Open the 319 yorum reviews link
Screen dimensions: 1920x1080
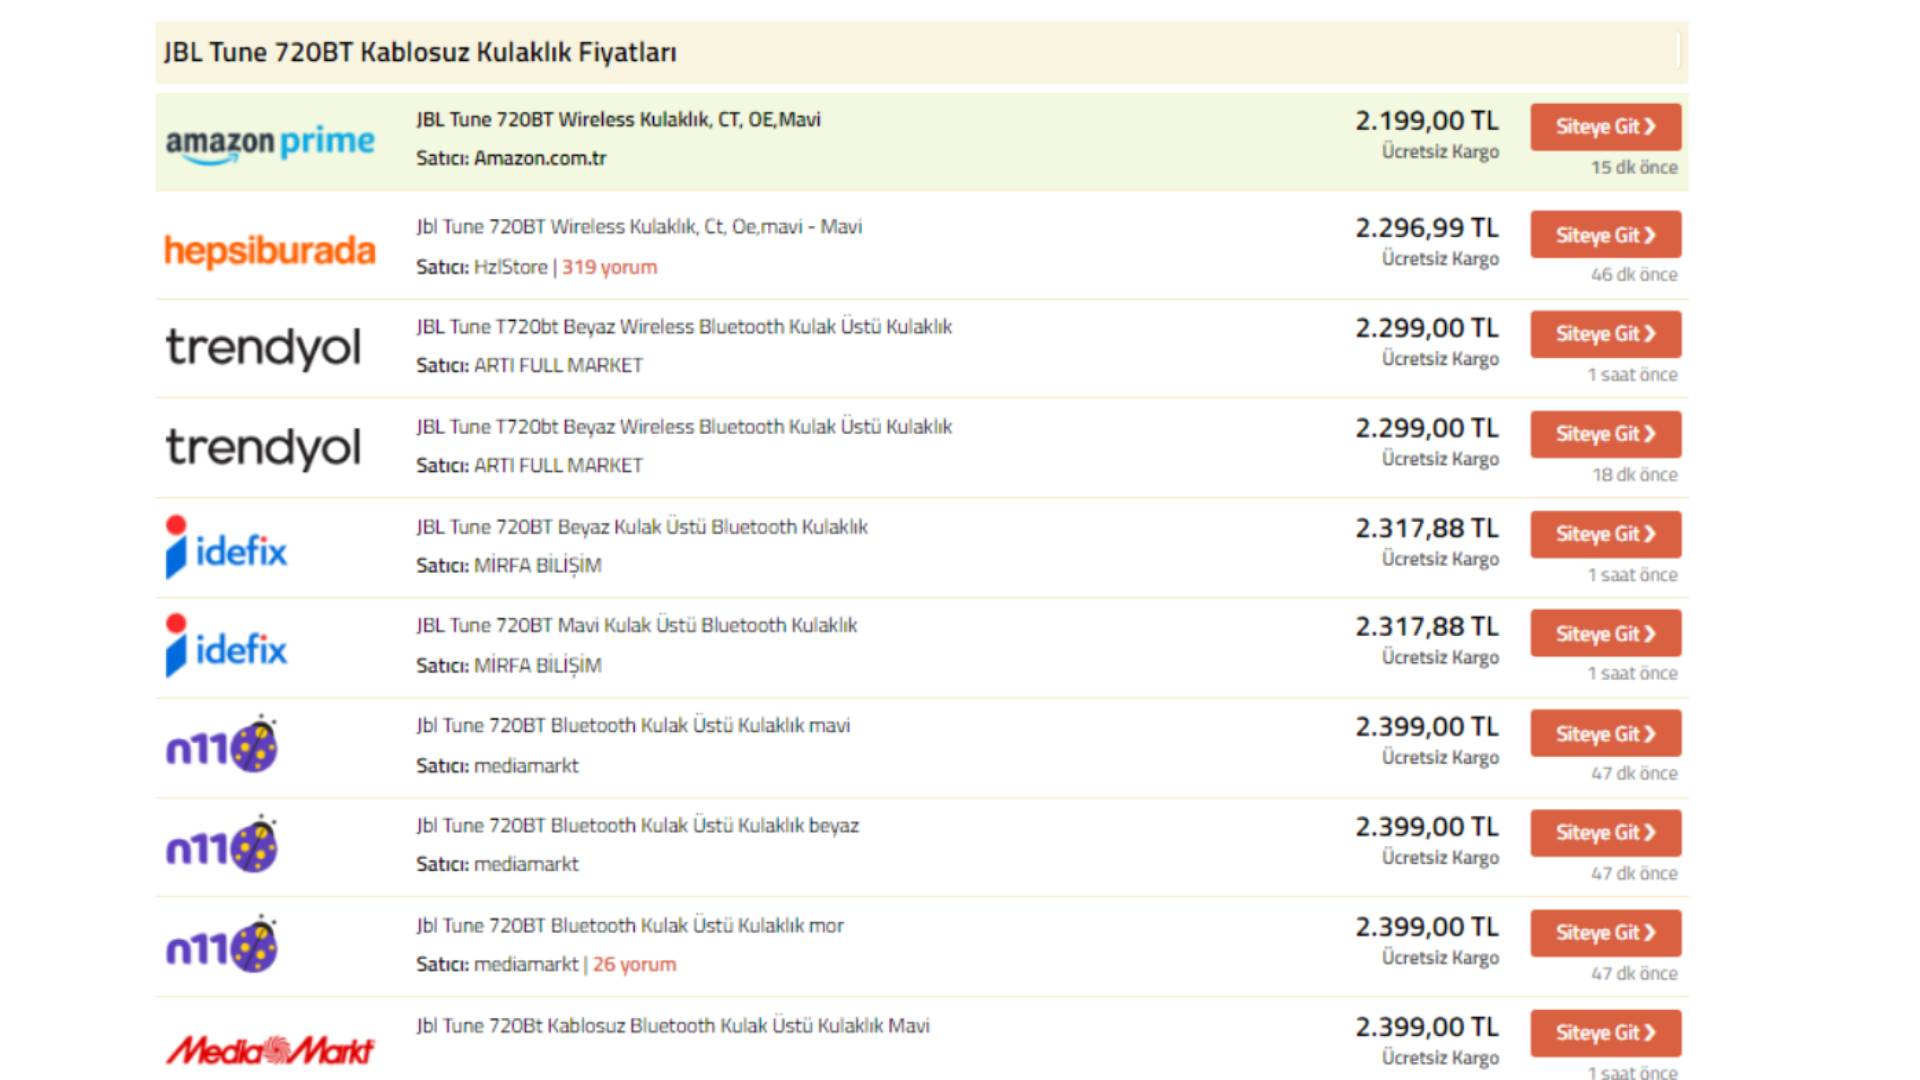(609, 267)
